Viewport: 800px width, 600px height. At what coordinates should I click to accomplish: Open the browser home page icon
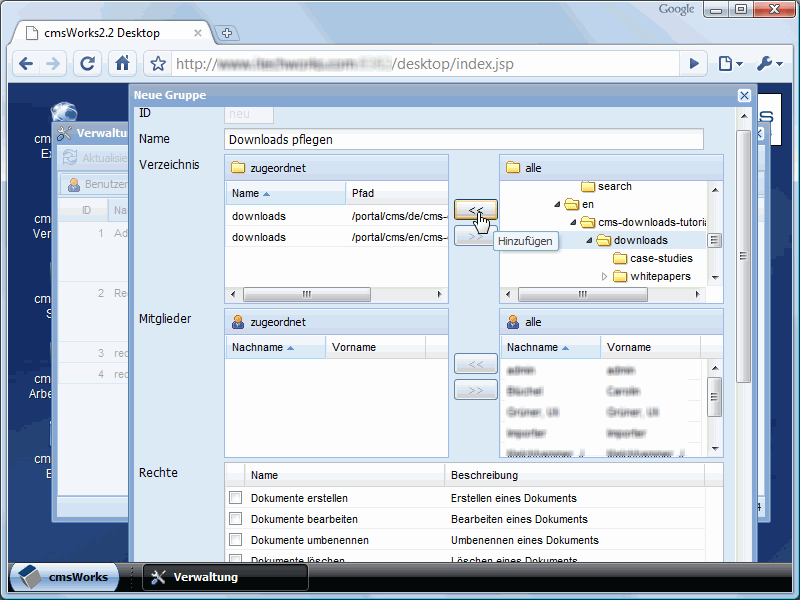coord(122,64)
